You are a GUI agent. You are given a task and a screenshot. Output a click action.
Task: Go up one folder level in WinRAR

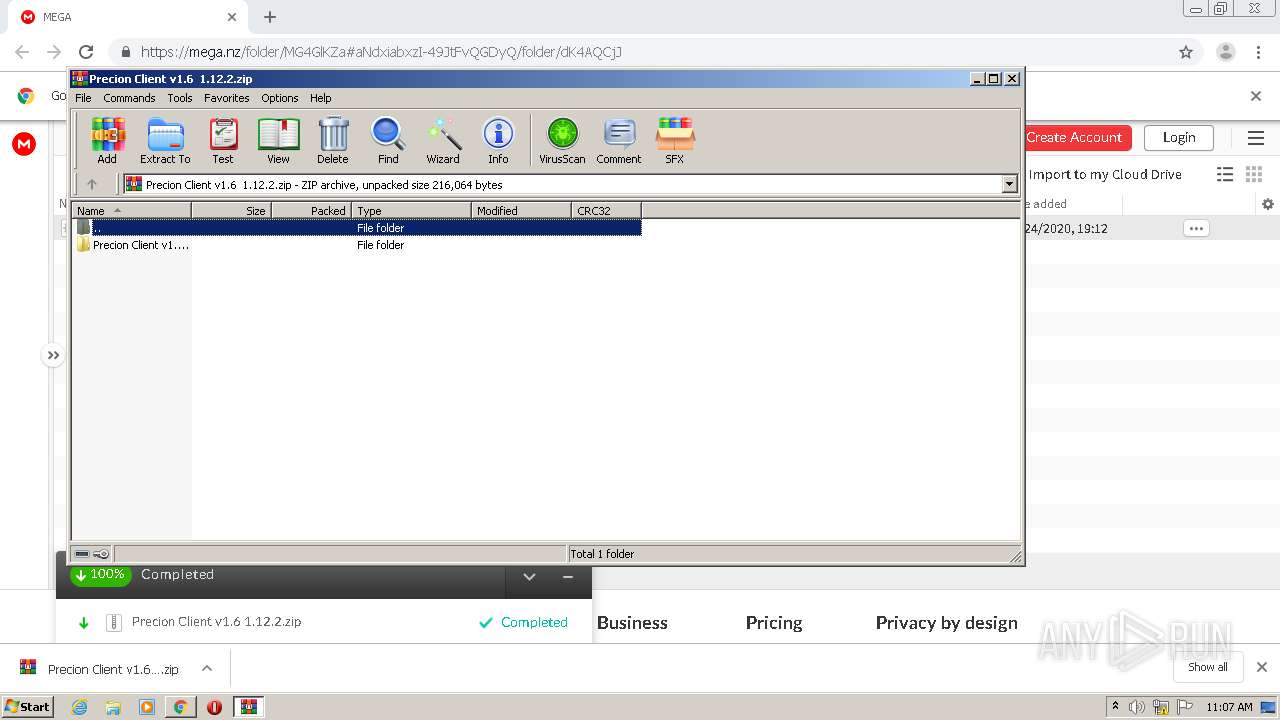click(x=92, y=184)
